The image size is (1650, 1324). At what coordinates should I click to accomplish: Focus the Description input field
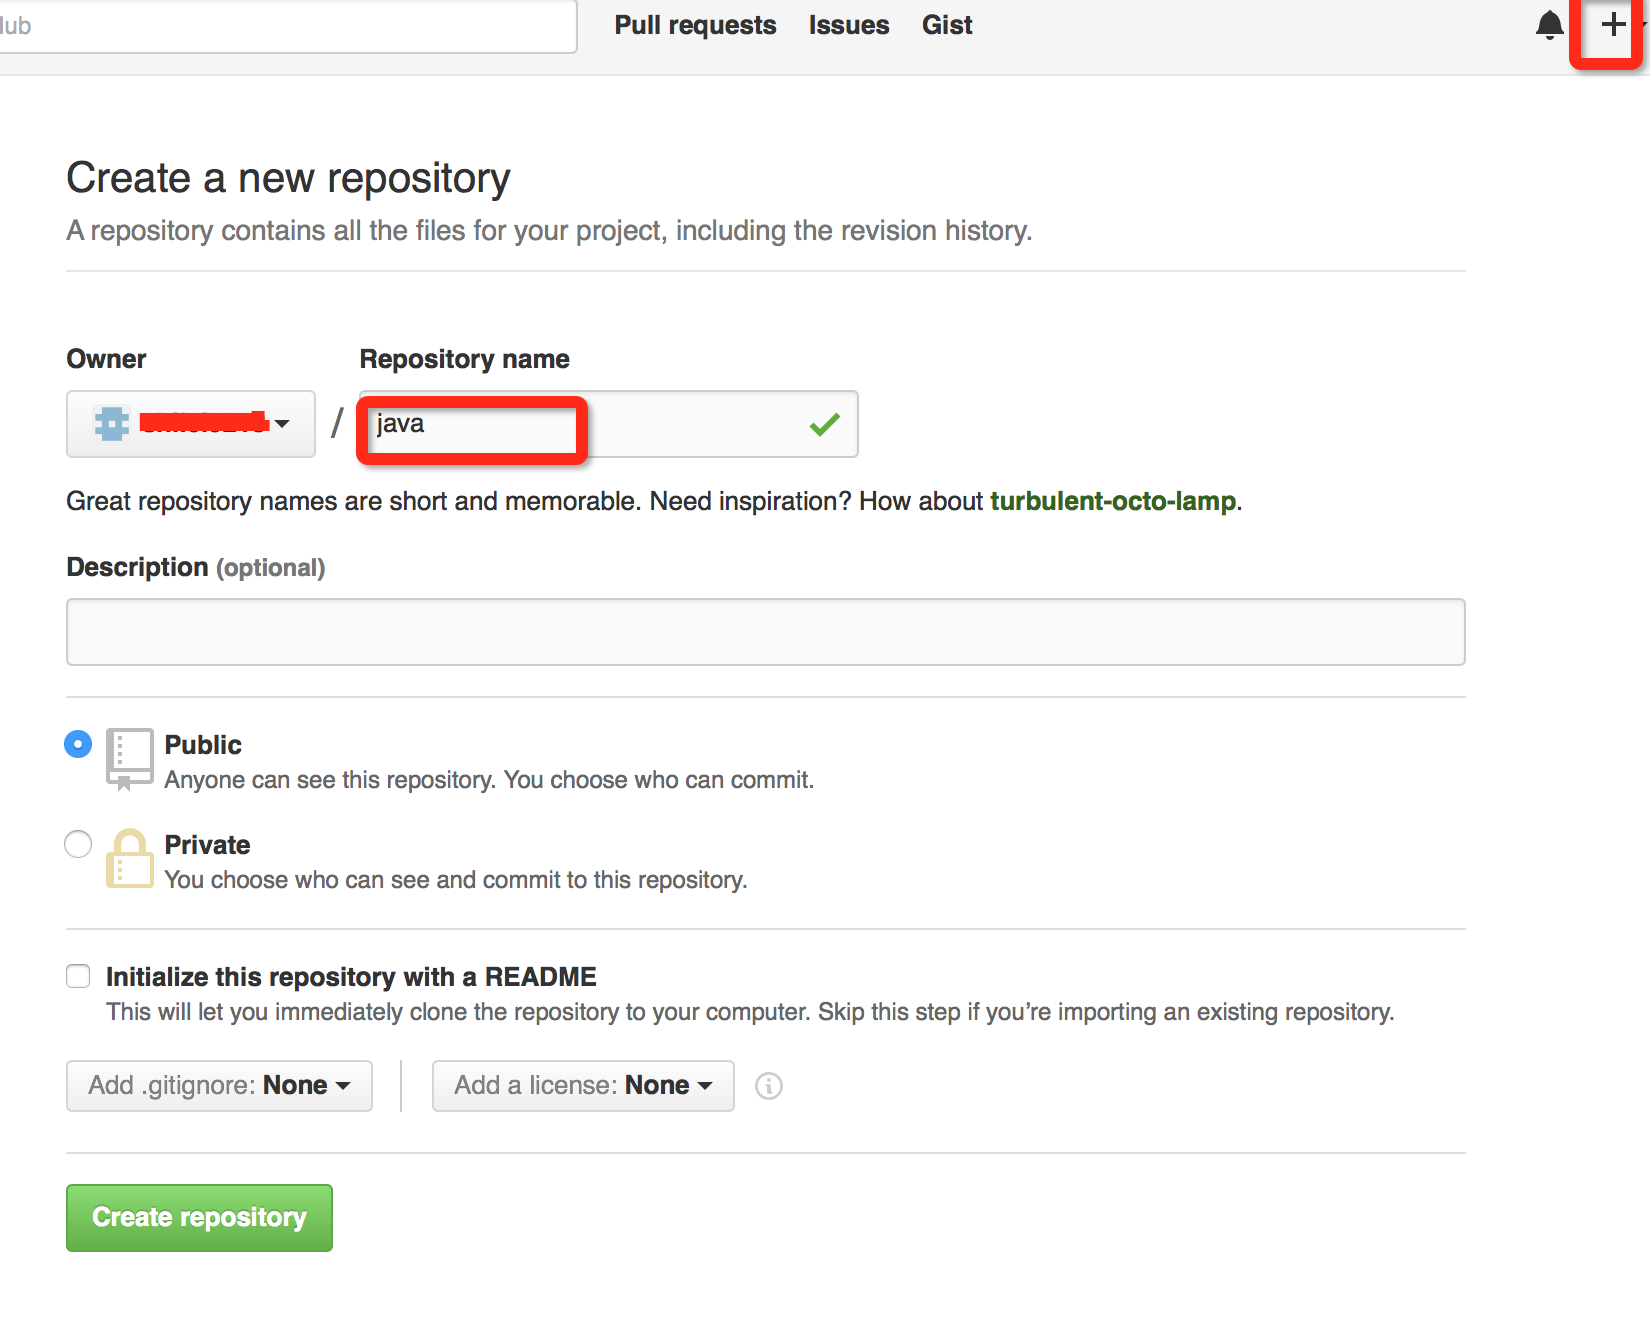766,632
